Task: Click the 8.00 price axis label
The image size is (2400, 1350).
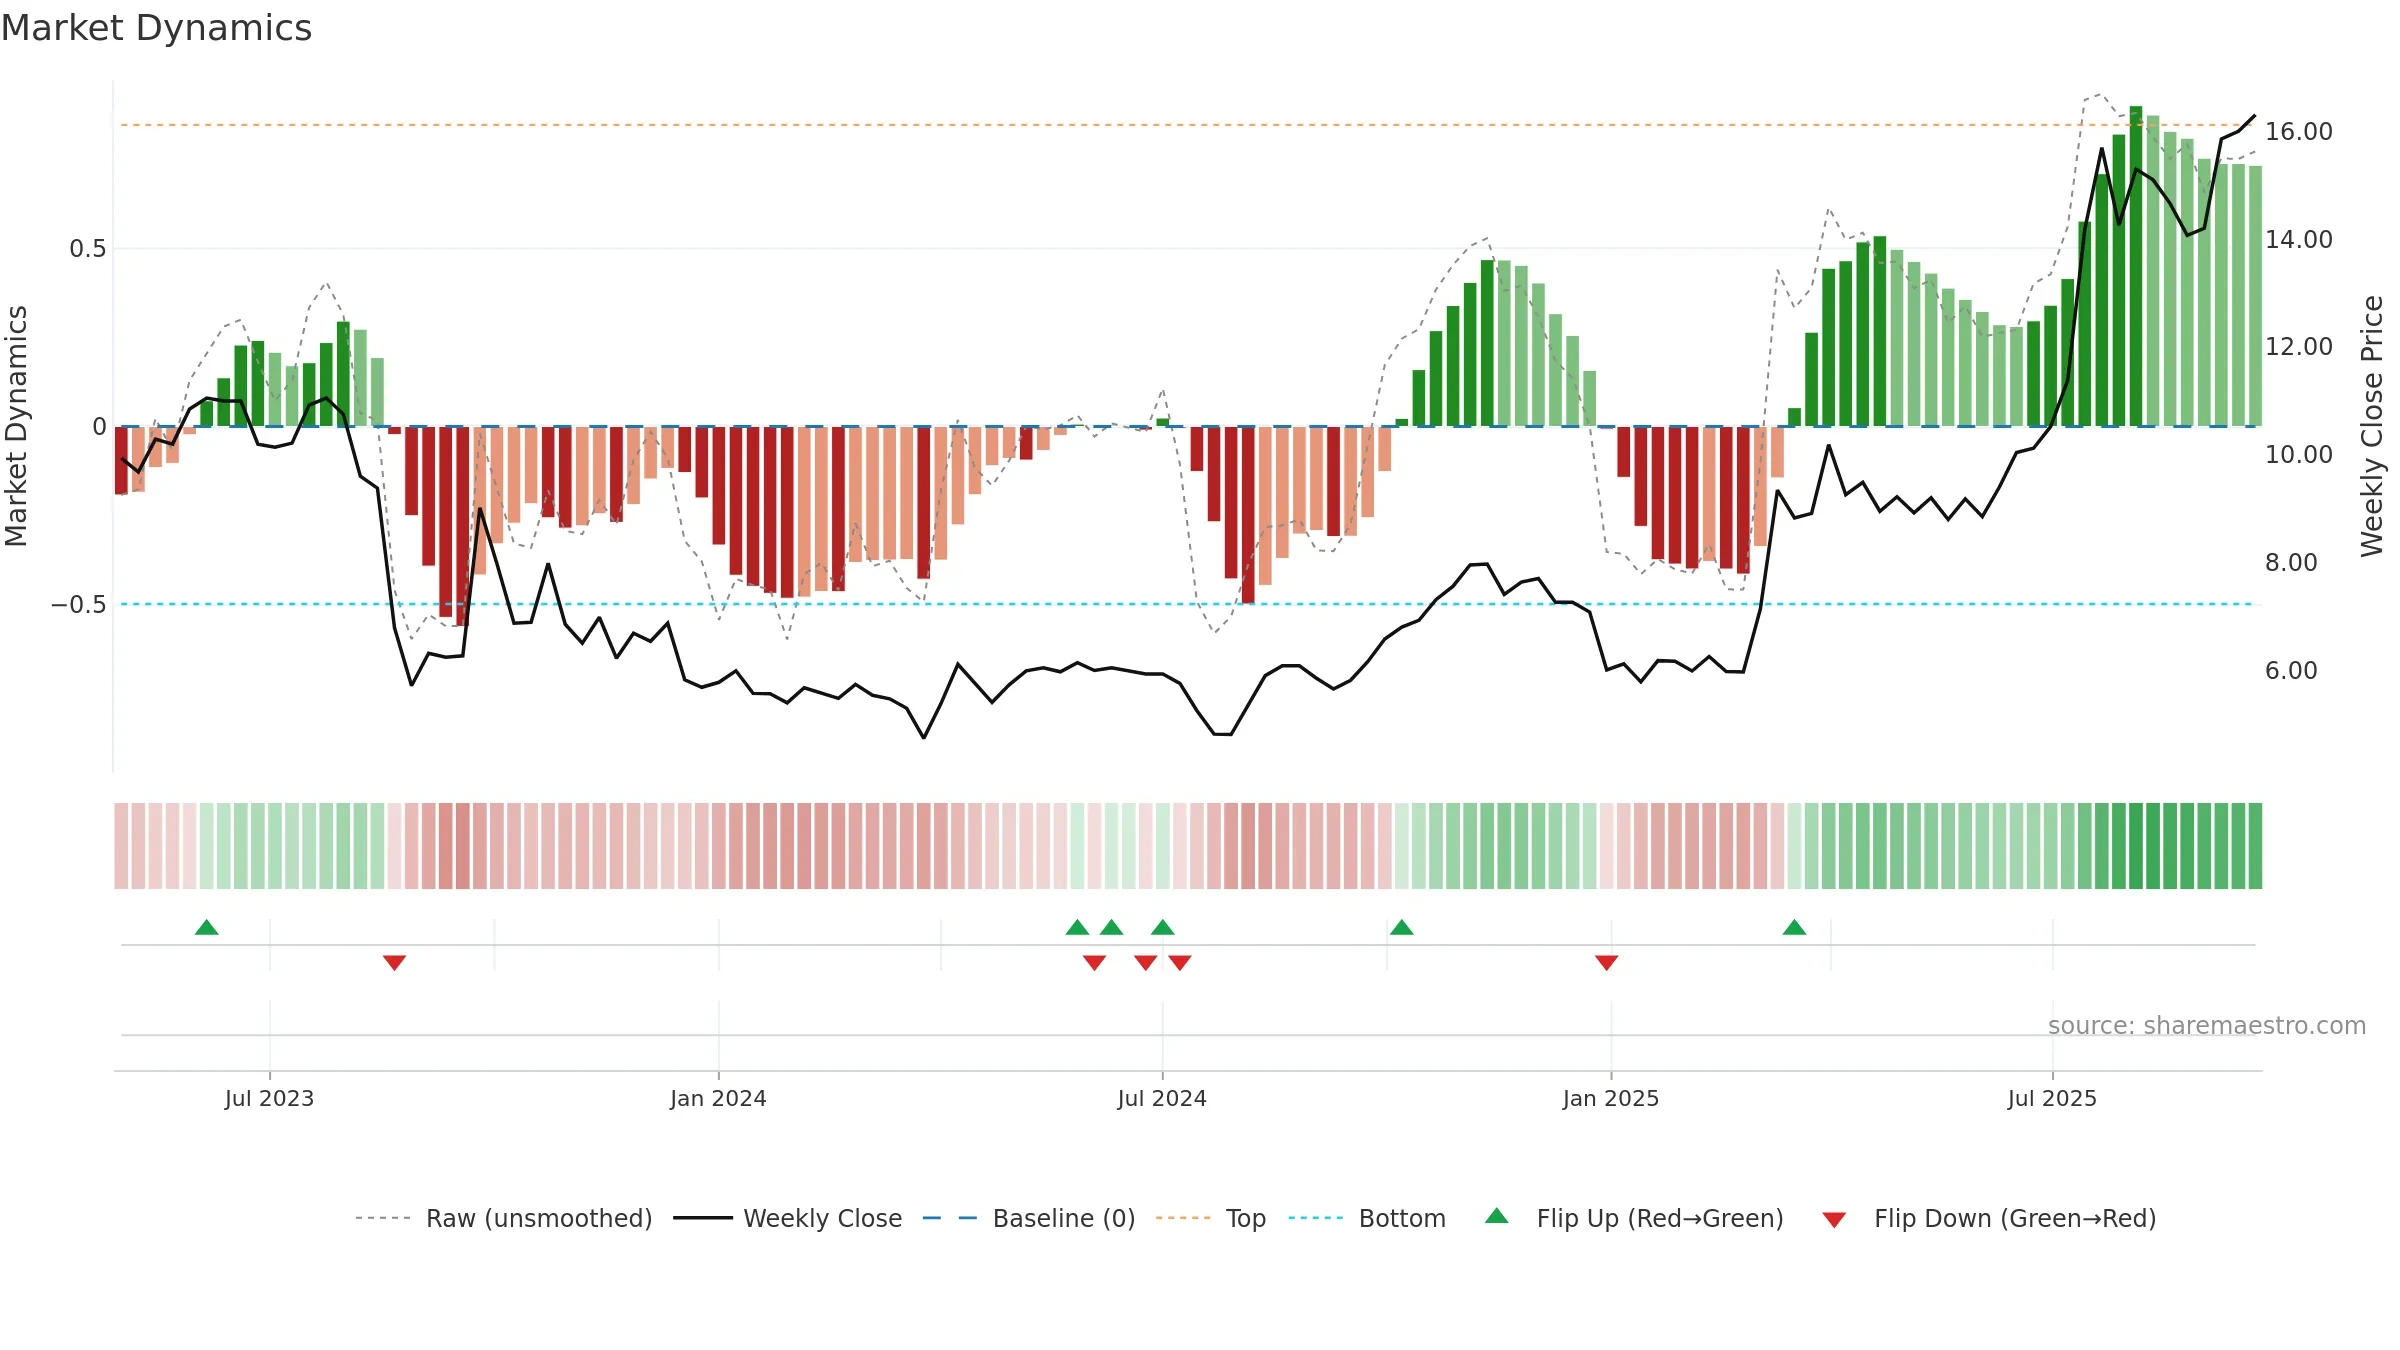Action: (2291, 563)
